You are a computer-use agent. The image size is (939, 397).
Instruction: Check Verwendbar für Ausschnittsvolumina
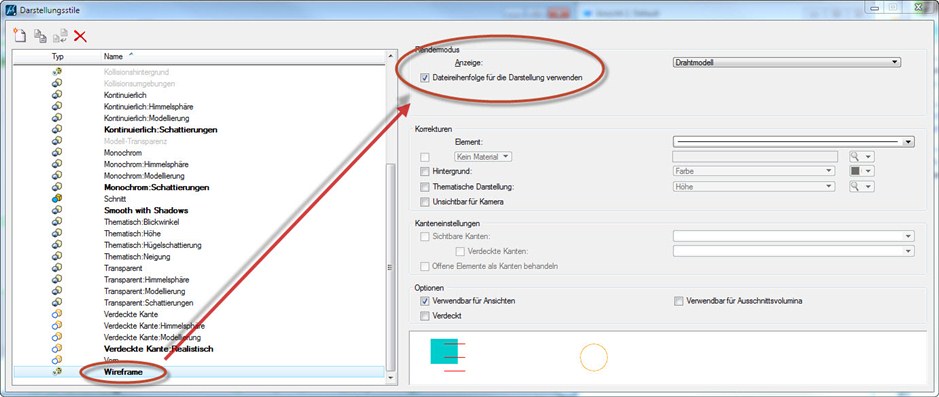coord(678,301)
